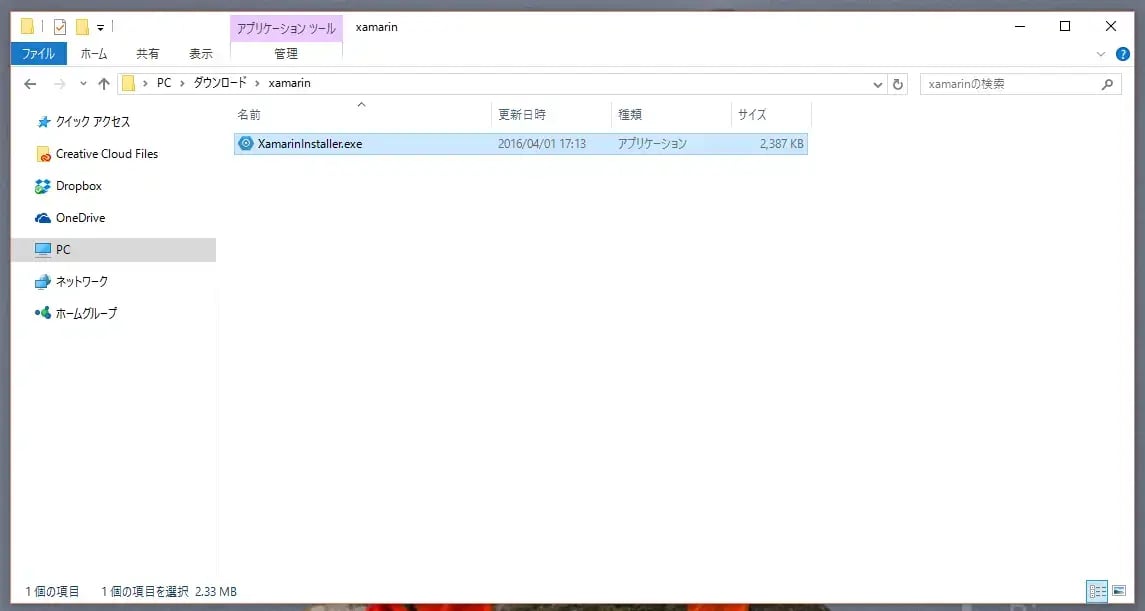Click the ネットワーク network icon

43,281
